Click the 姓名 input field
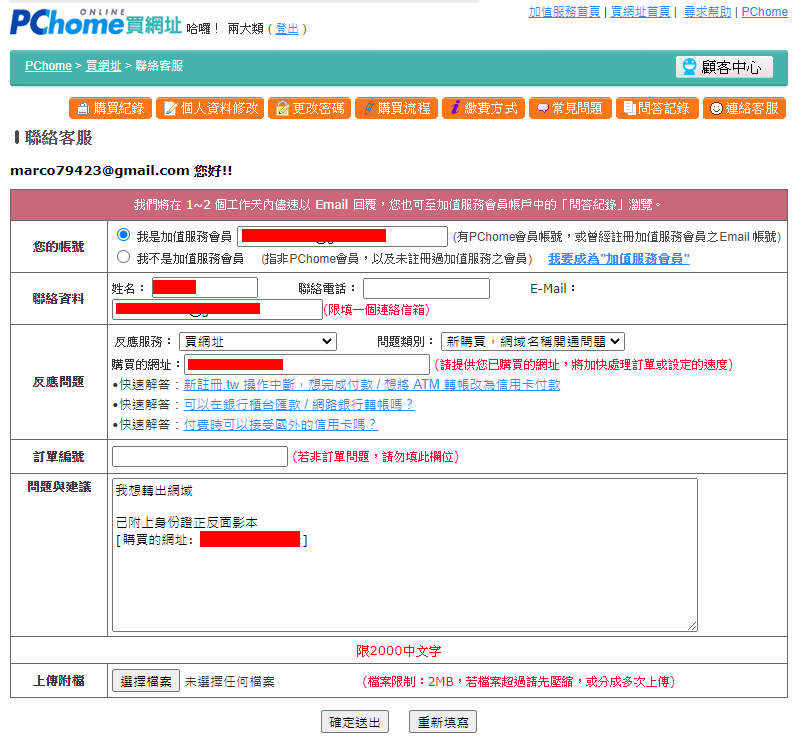The image size is (811, 745). point(205,288)
